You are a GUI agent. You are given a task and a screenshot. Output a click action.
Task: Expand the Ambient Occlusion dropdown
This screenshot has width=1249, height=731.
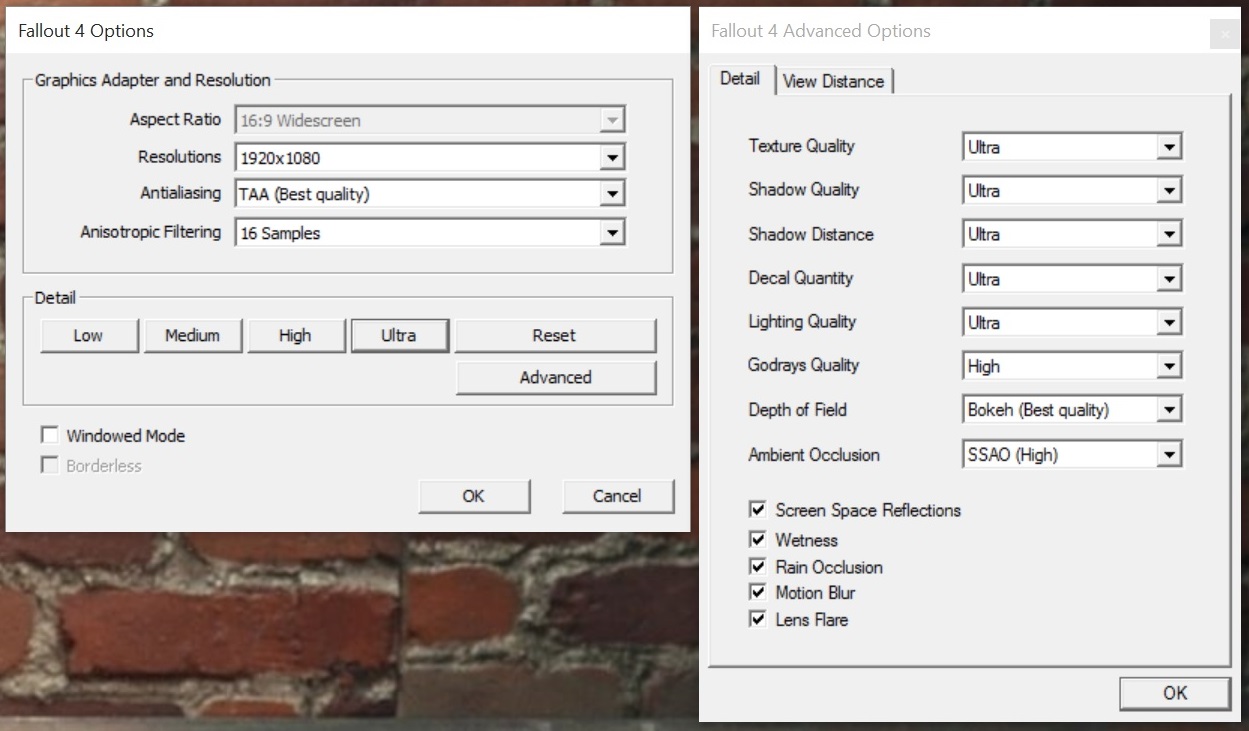click(1072, 455)
